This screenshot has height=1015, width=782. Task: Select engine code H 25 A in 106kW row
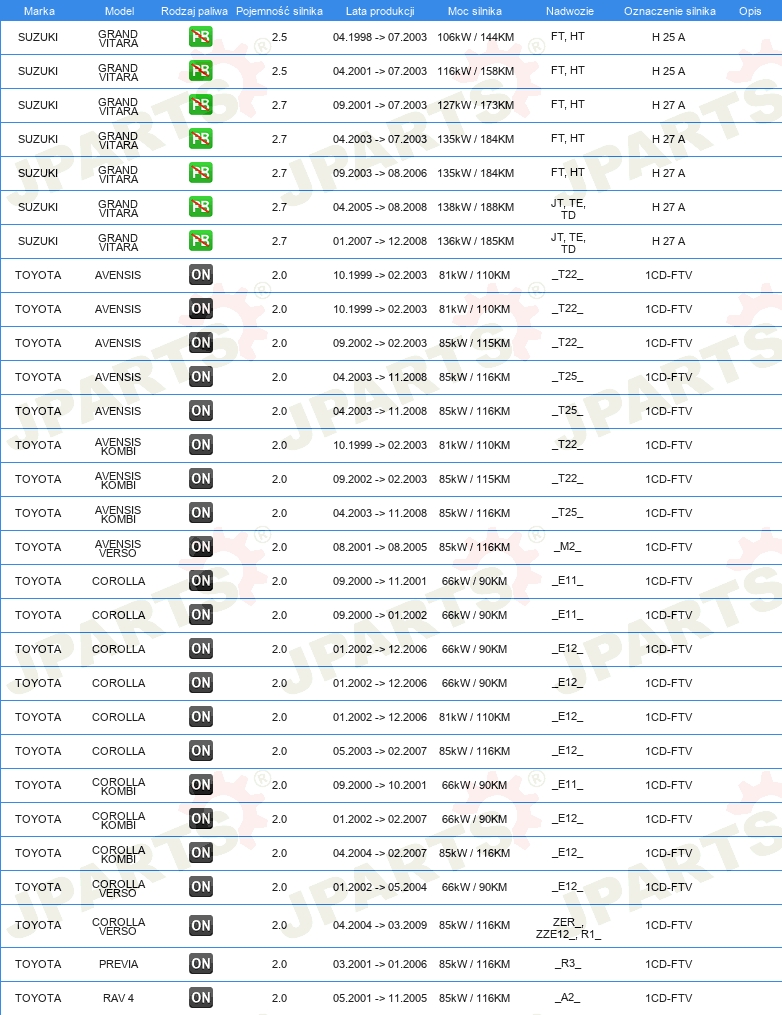click(669, 37)
